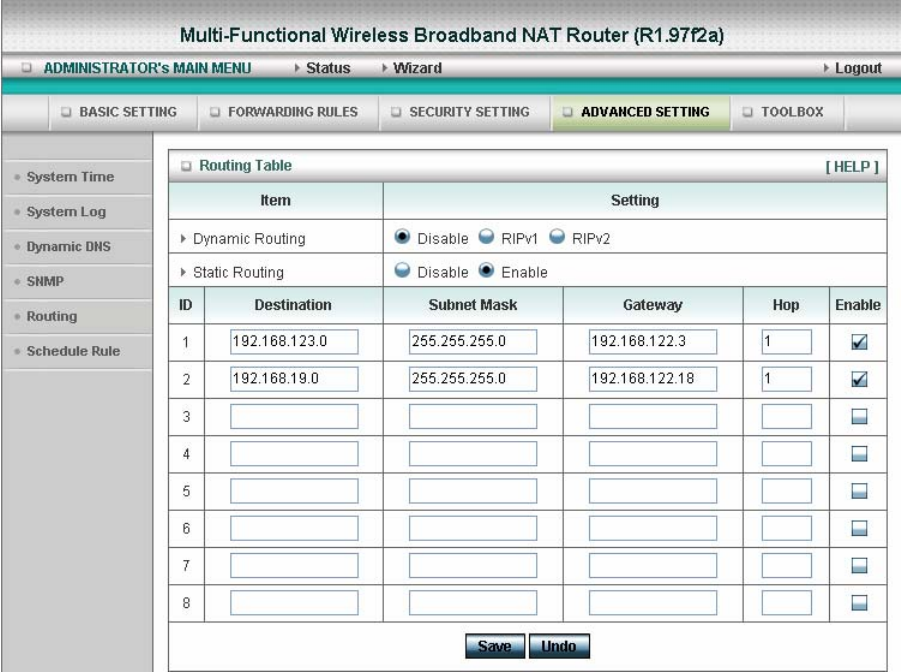Image resolution: width=901 pixels, height=672 pixels.
Task: Open System Time in sidebar
Action: click(x=70, y=176)
